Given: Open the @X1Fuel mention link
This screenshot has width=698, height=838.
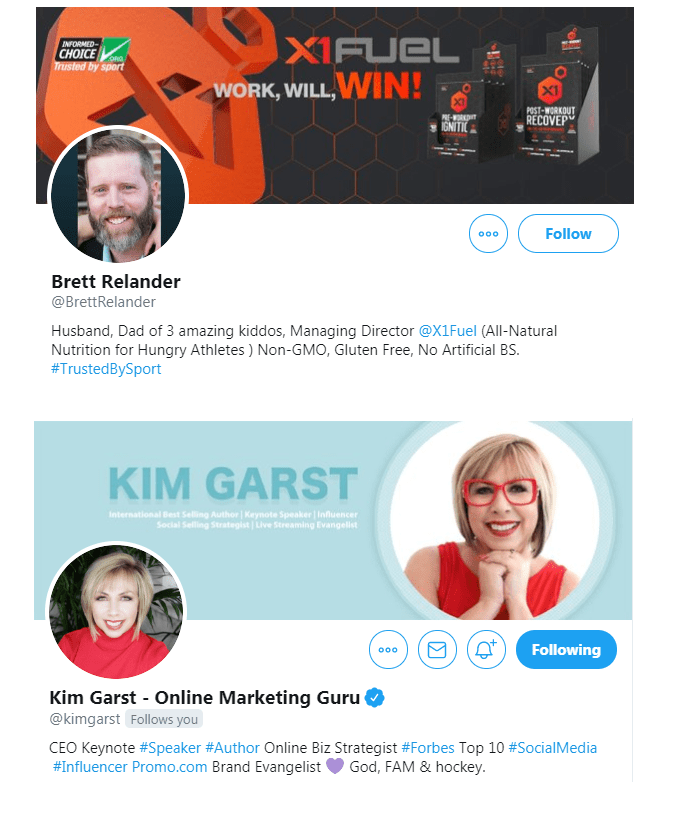Looking at the screenshot, I should (x=447, y=331).
